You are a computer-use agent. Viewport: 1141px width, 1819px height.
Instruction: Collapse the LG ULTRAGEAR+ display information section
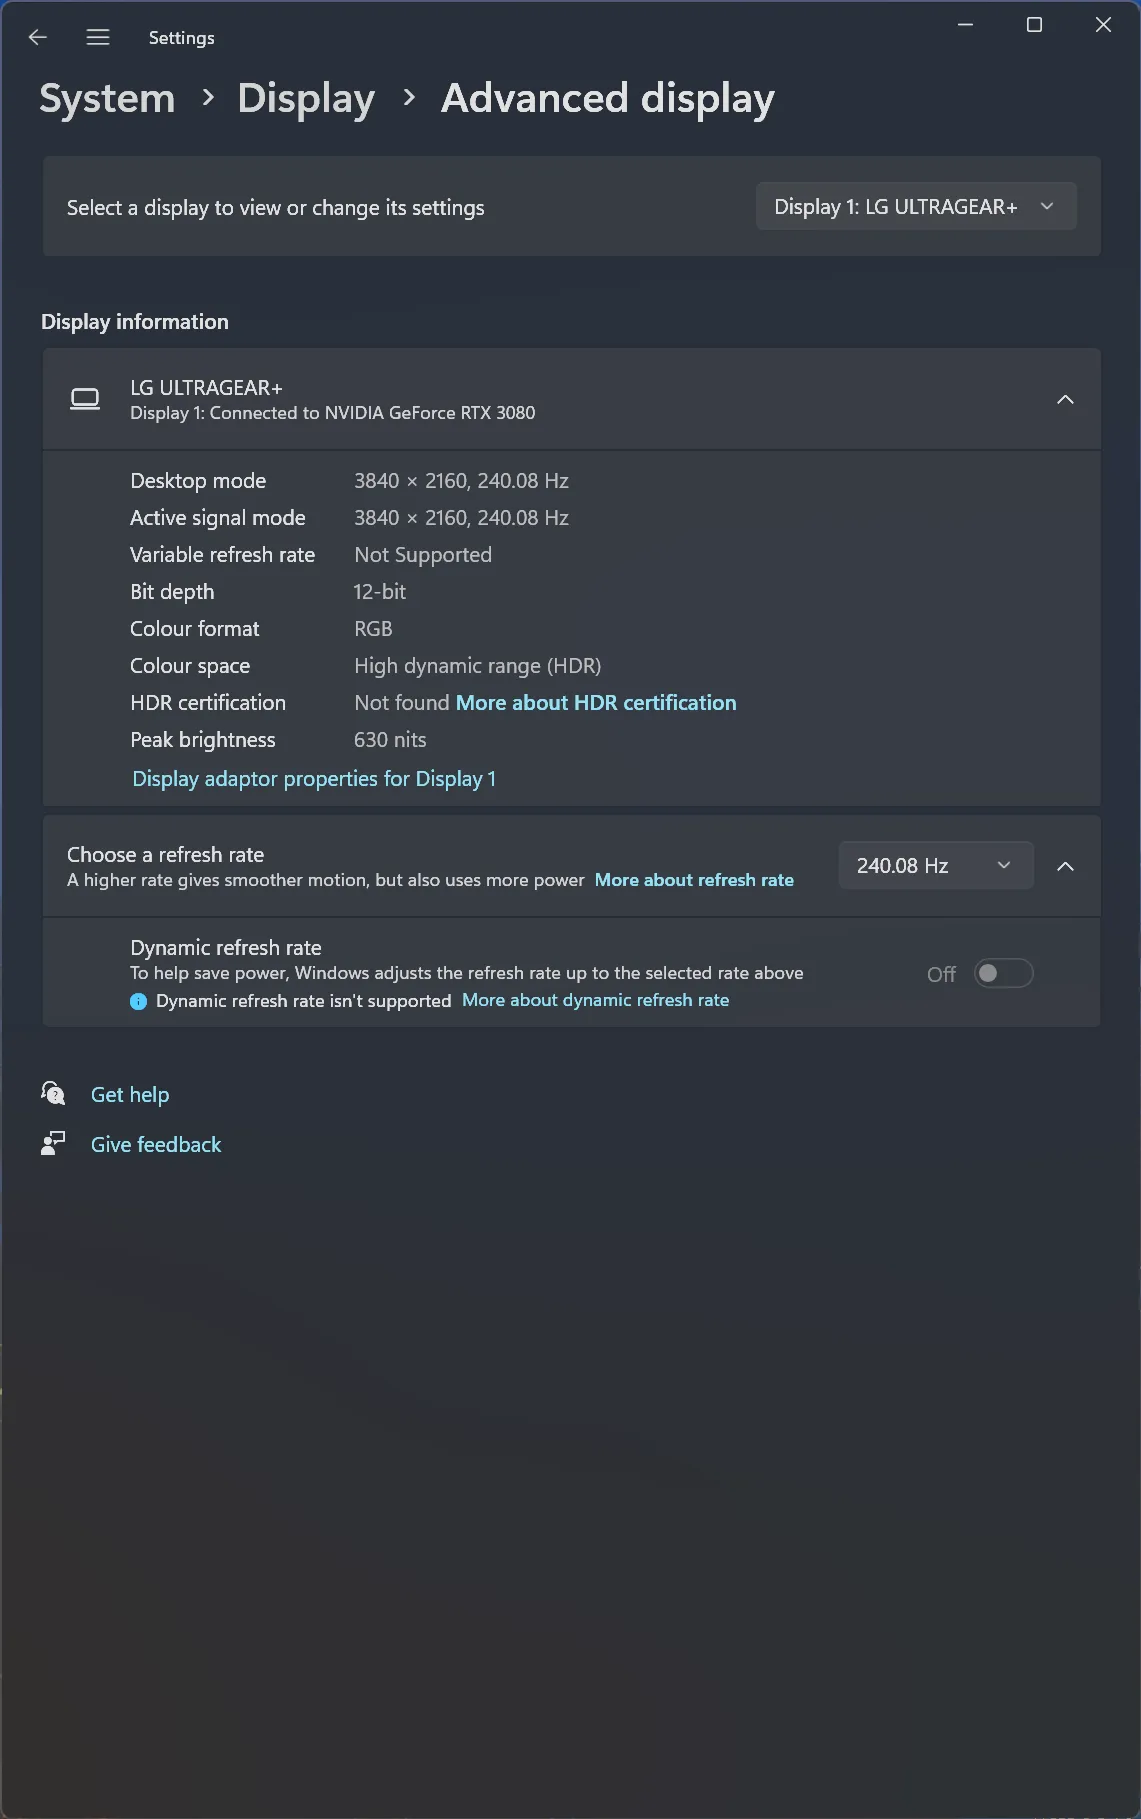[x=1065, y=400]
